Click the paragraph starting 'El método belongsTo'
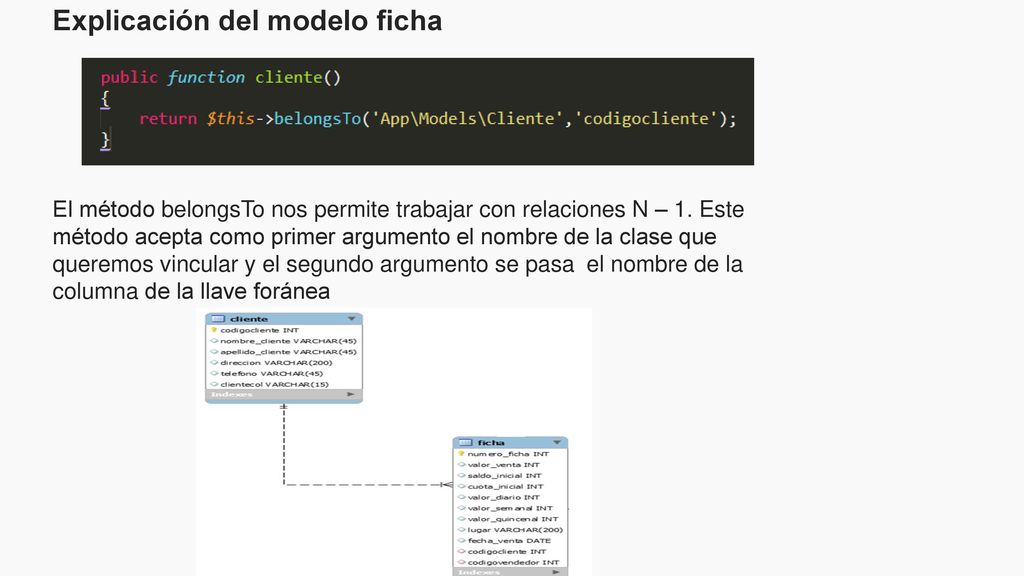 398,250
